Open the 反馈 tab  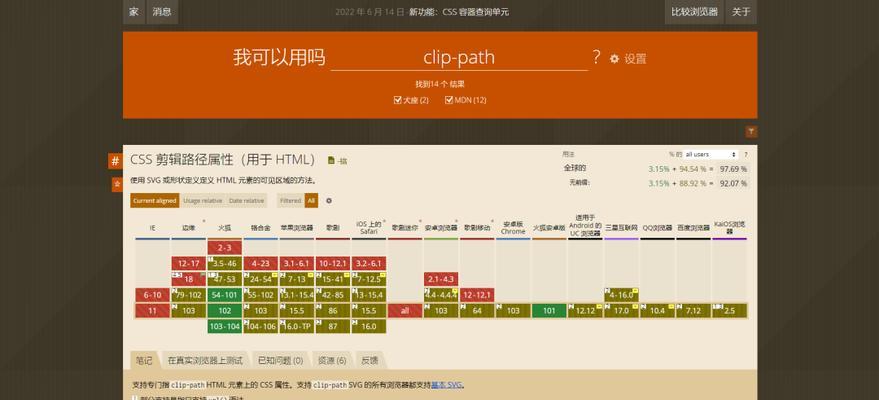click(x=369, y=360)
